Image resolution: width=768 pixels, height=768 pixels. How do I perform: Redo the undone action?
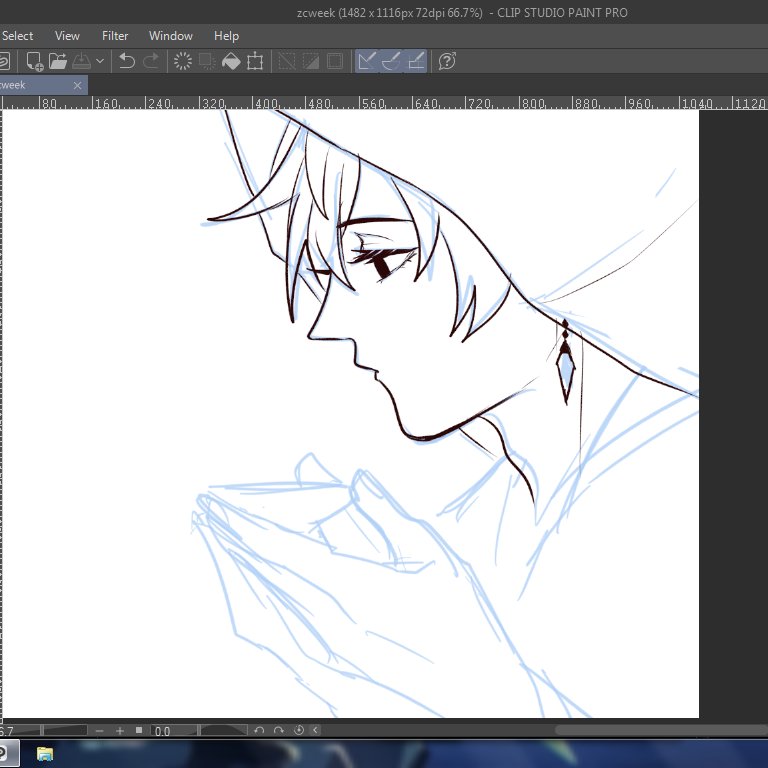(151, 61)
